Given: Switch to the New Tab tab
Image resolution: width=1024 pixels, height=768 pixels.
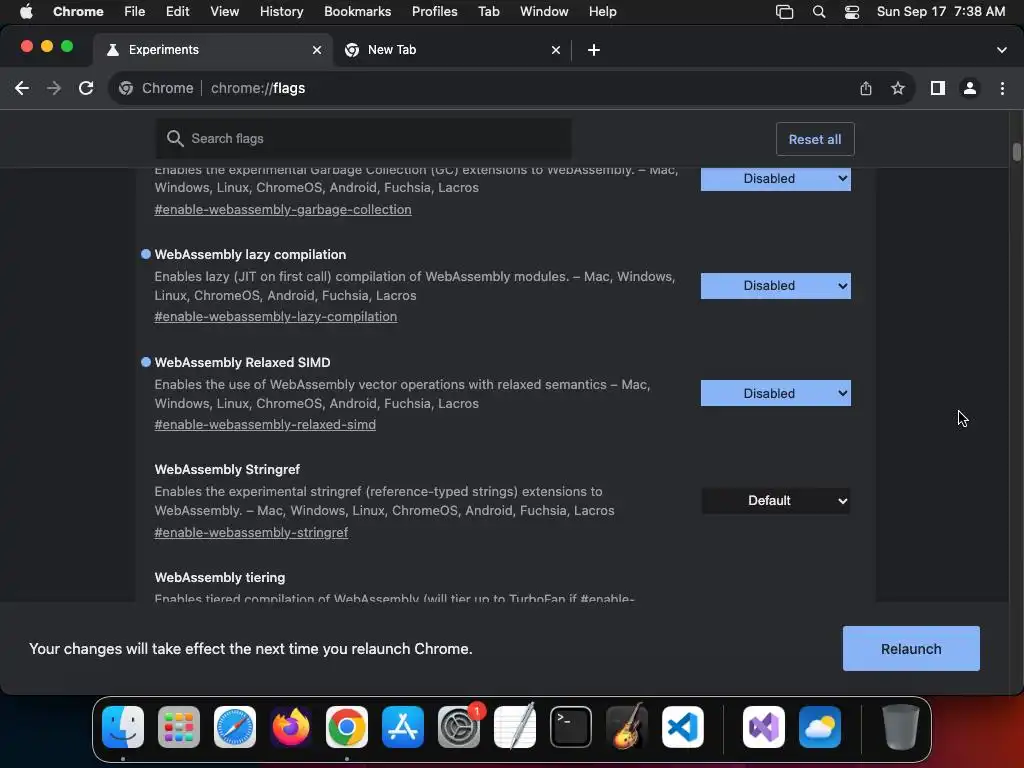Looking at the screenshot, I should [452, 50].
